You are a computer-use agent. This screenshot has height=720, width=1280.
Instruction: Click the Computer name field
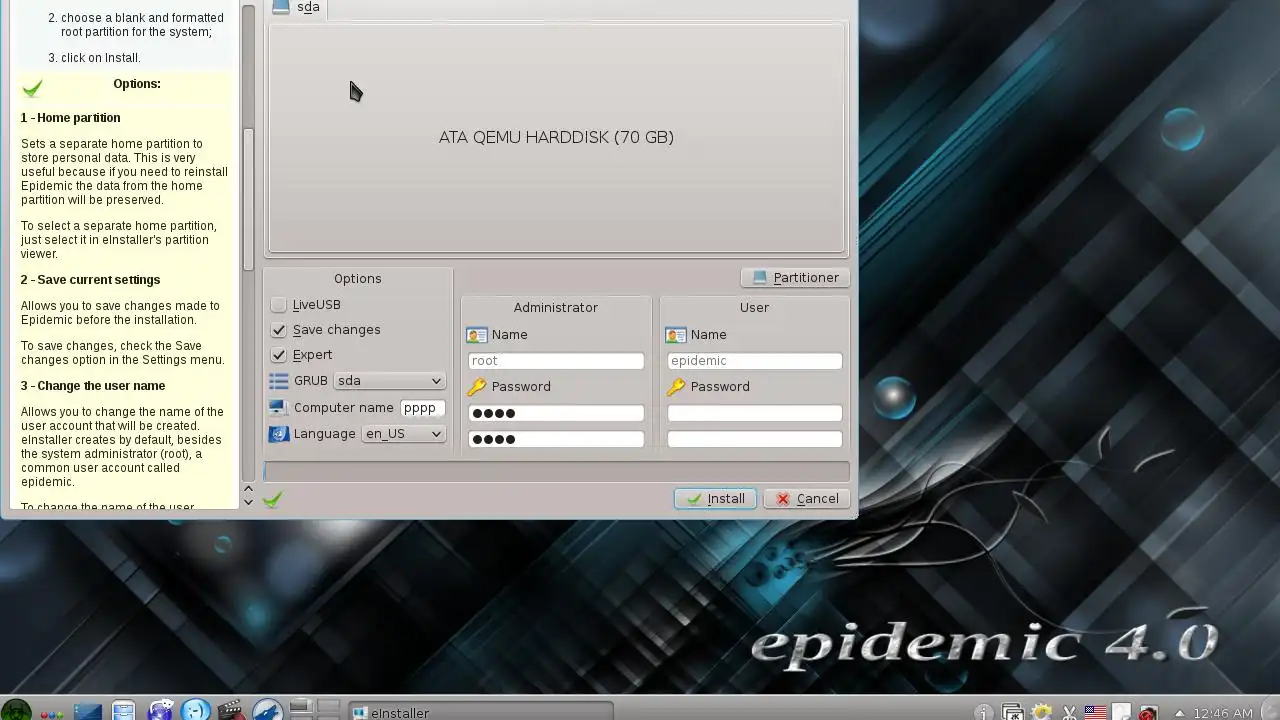(422, 408)
